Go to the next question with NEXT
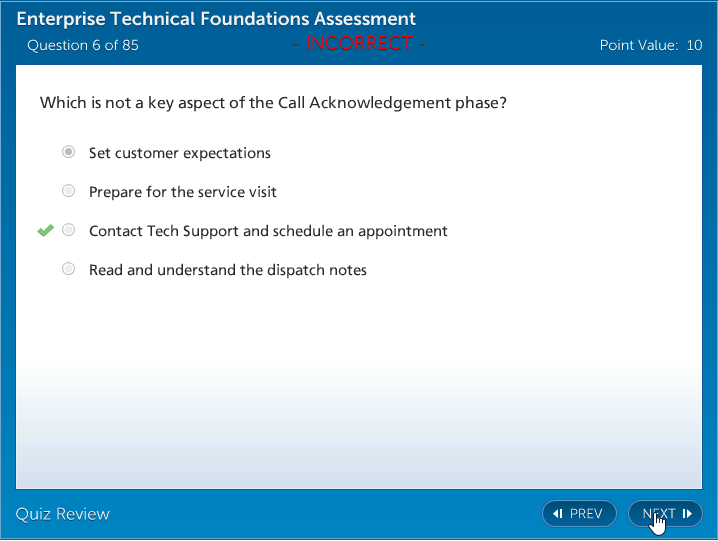 point(665,514)
